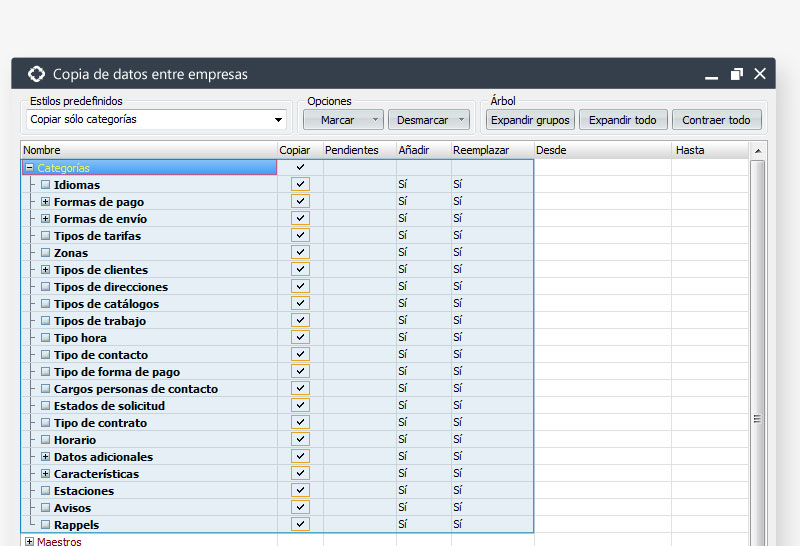Click the node icon beside Avisos
800x546 pixels.
(x=45, y=508)
